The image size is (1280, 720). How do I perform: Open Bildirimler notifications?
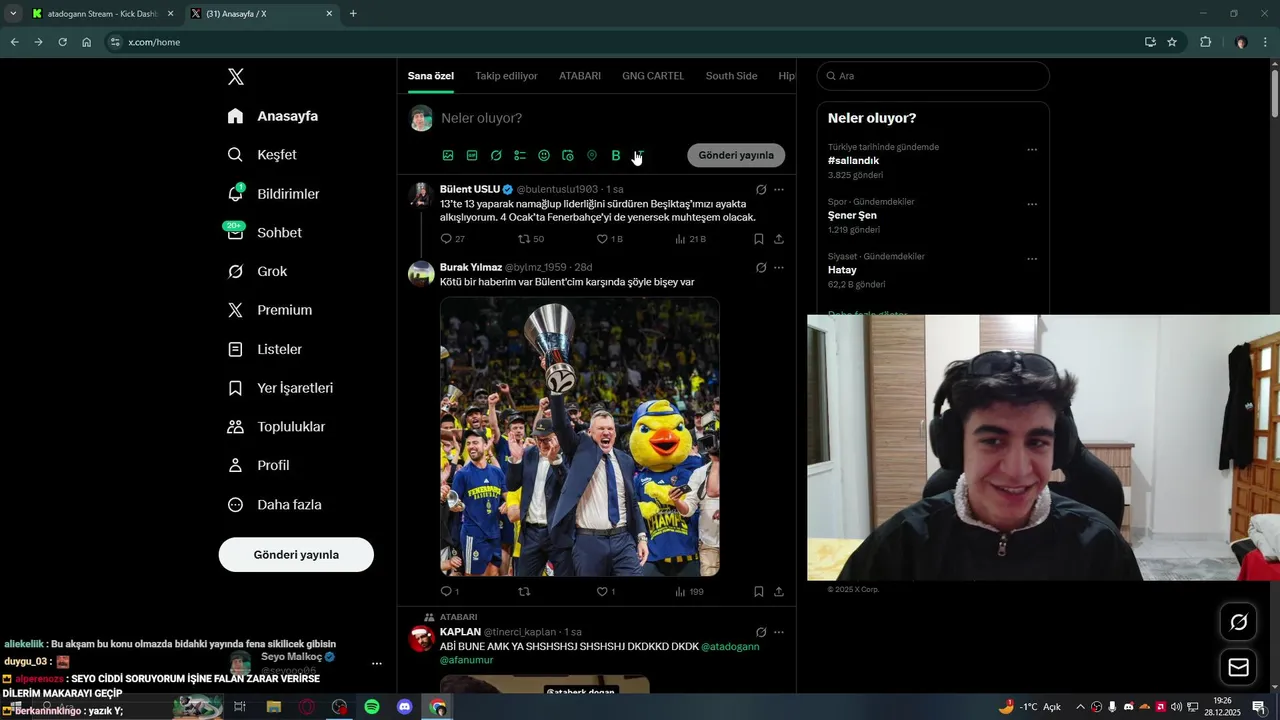pos(273,194)
